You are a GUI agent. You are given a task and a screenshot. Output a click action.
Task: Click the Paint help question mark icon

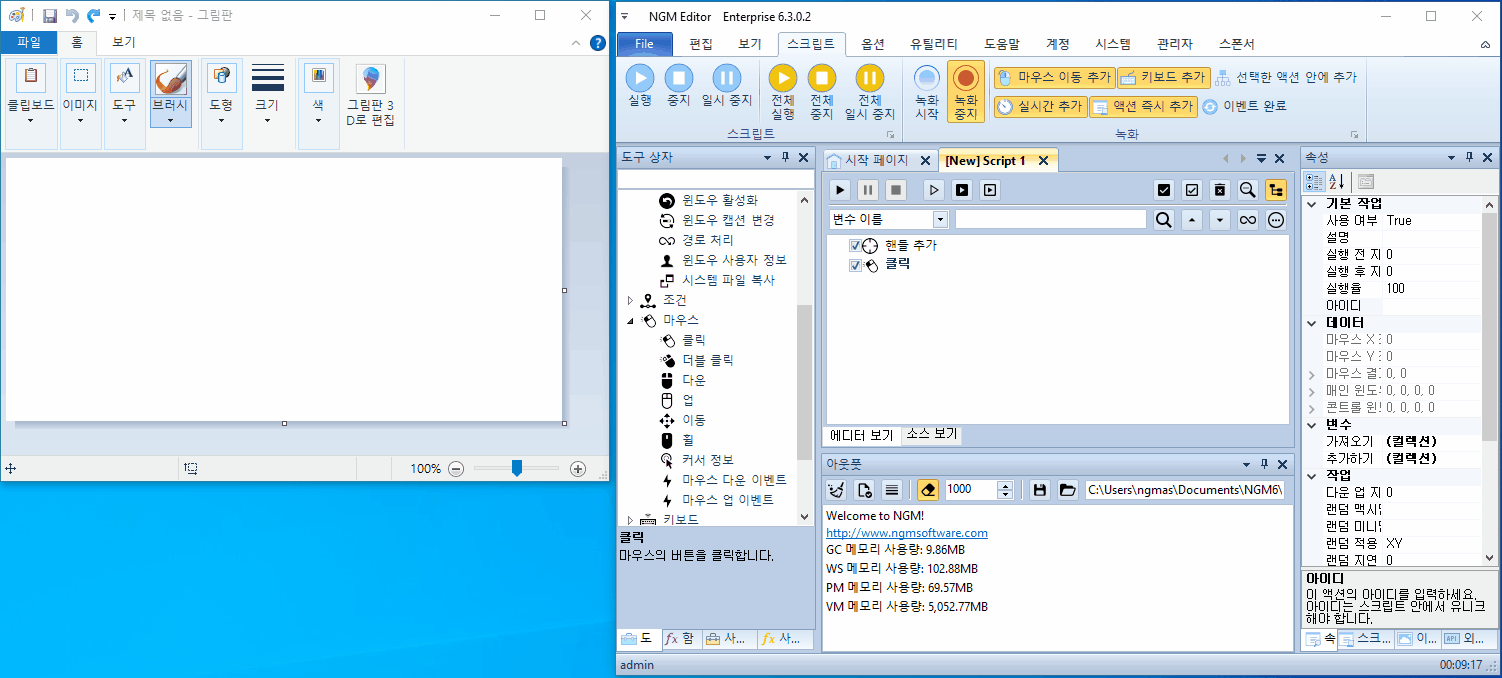(x=598, y=43)
